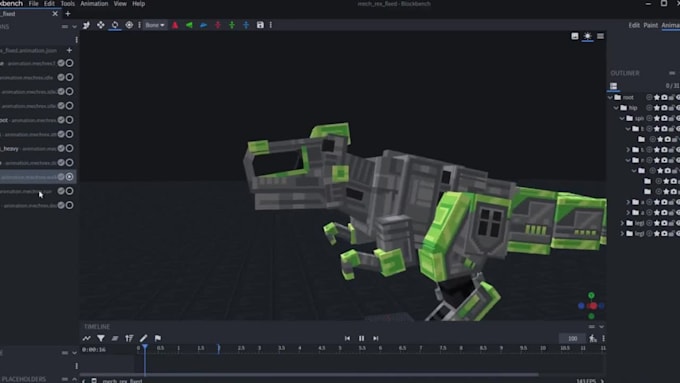The height and width of the screenshot is (383, 680).
Task: Jump to the animation start
Action: coord(347,338)
